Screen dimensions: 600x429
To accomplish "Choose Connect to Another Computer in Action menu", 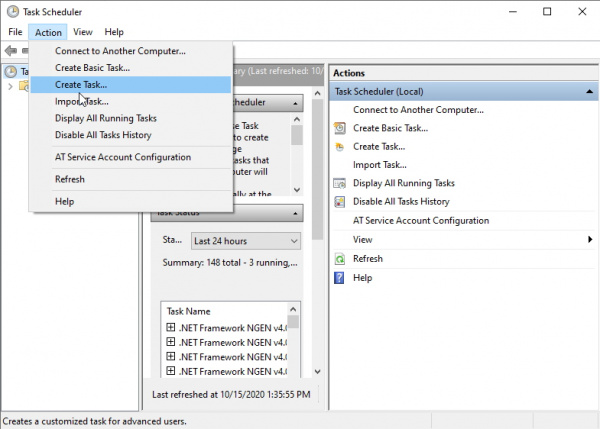I will [131, 51].
